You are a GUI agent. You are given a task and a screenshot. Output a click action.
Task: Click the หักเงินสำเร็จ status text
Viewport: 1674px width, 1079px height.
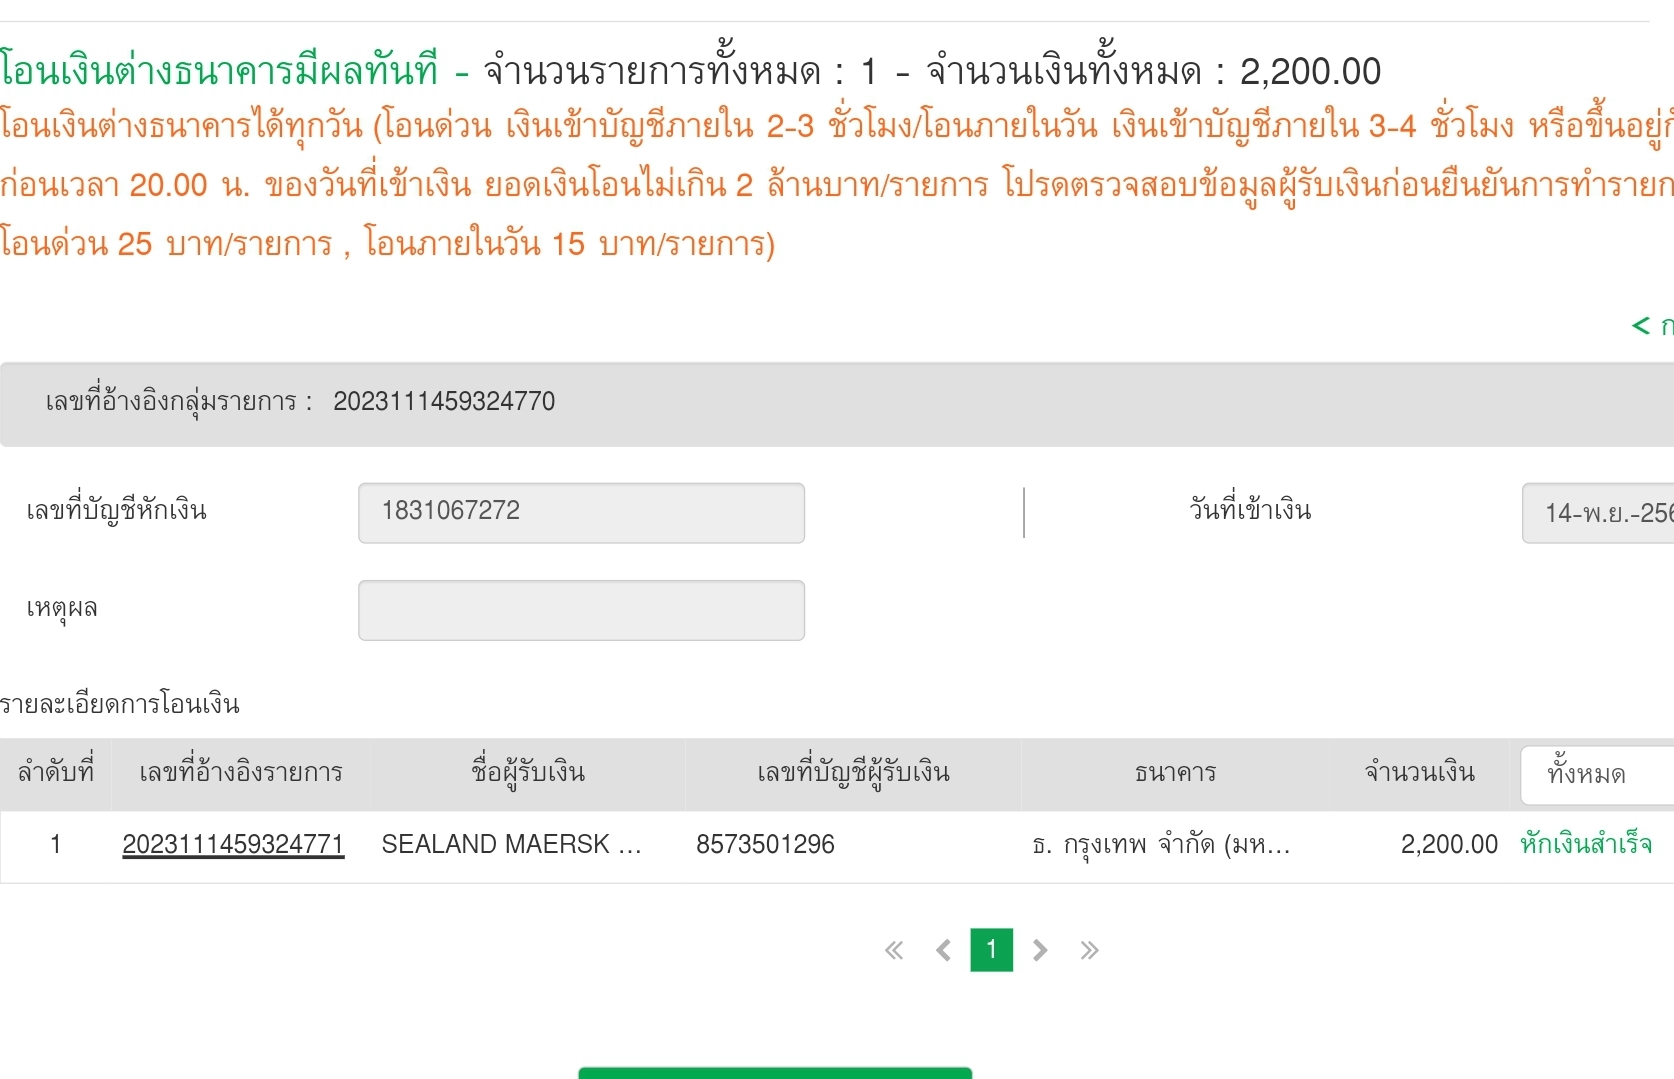[1586, 845]
